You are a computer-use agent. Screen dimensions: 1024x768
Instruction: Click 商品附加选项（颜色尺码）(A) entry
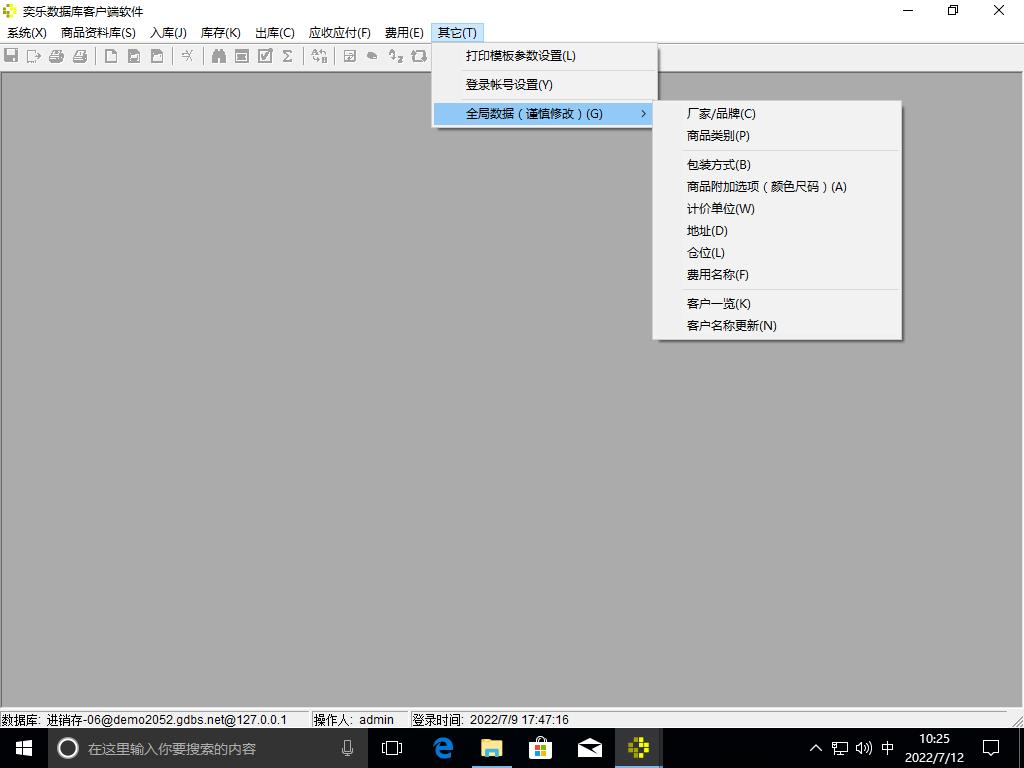click(x=766, y=187)
